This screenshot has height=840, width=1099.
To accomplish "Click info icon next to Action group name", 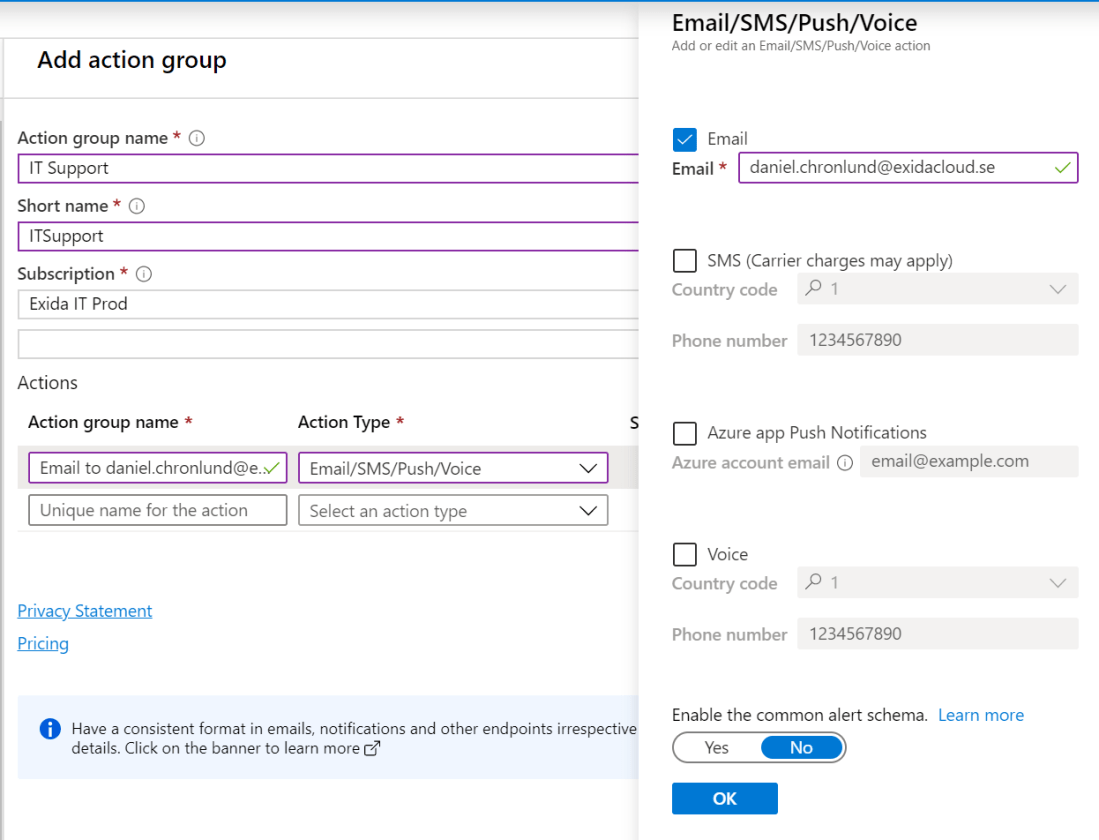I will coord(197,138).
